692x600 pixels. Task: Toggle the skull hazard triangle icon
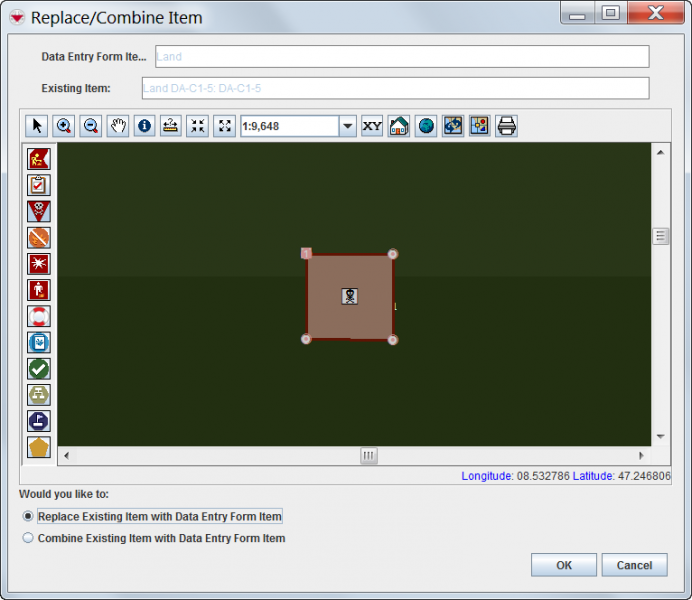click(x=39, y=211)
